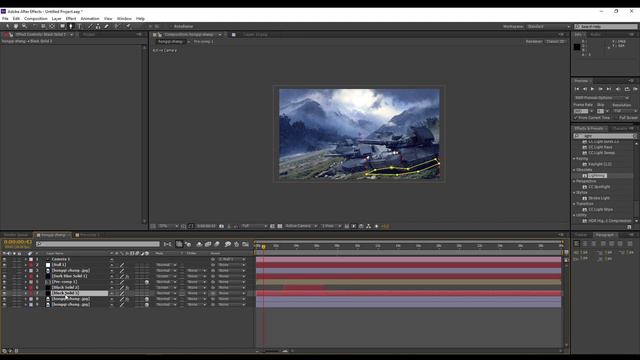640x360 pixels.
Task: Enable Motion Blur for timeline
Action: click(x=217, y=244)
